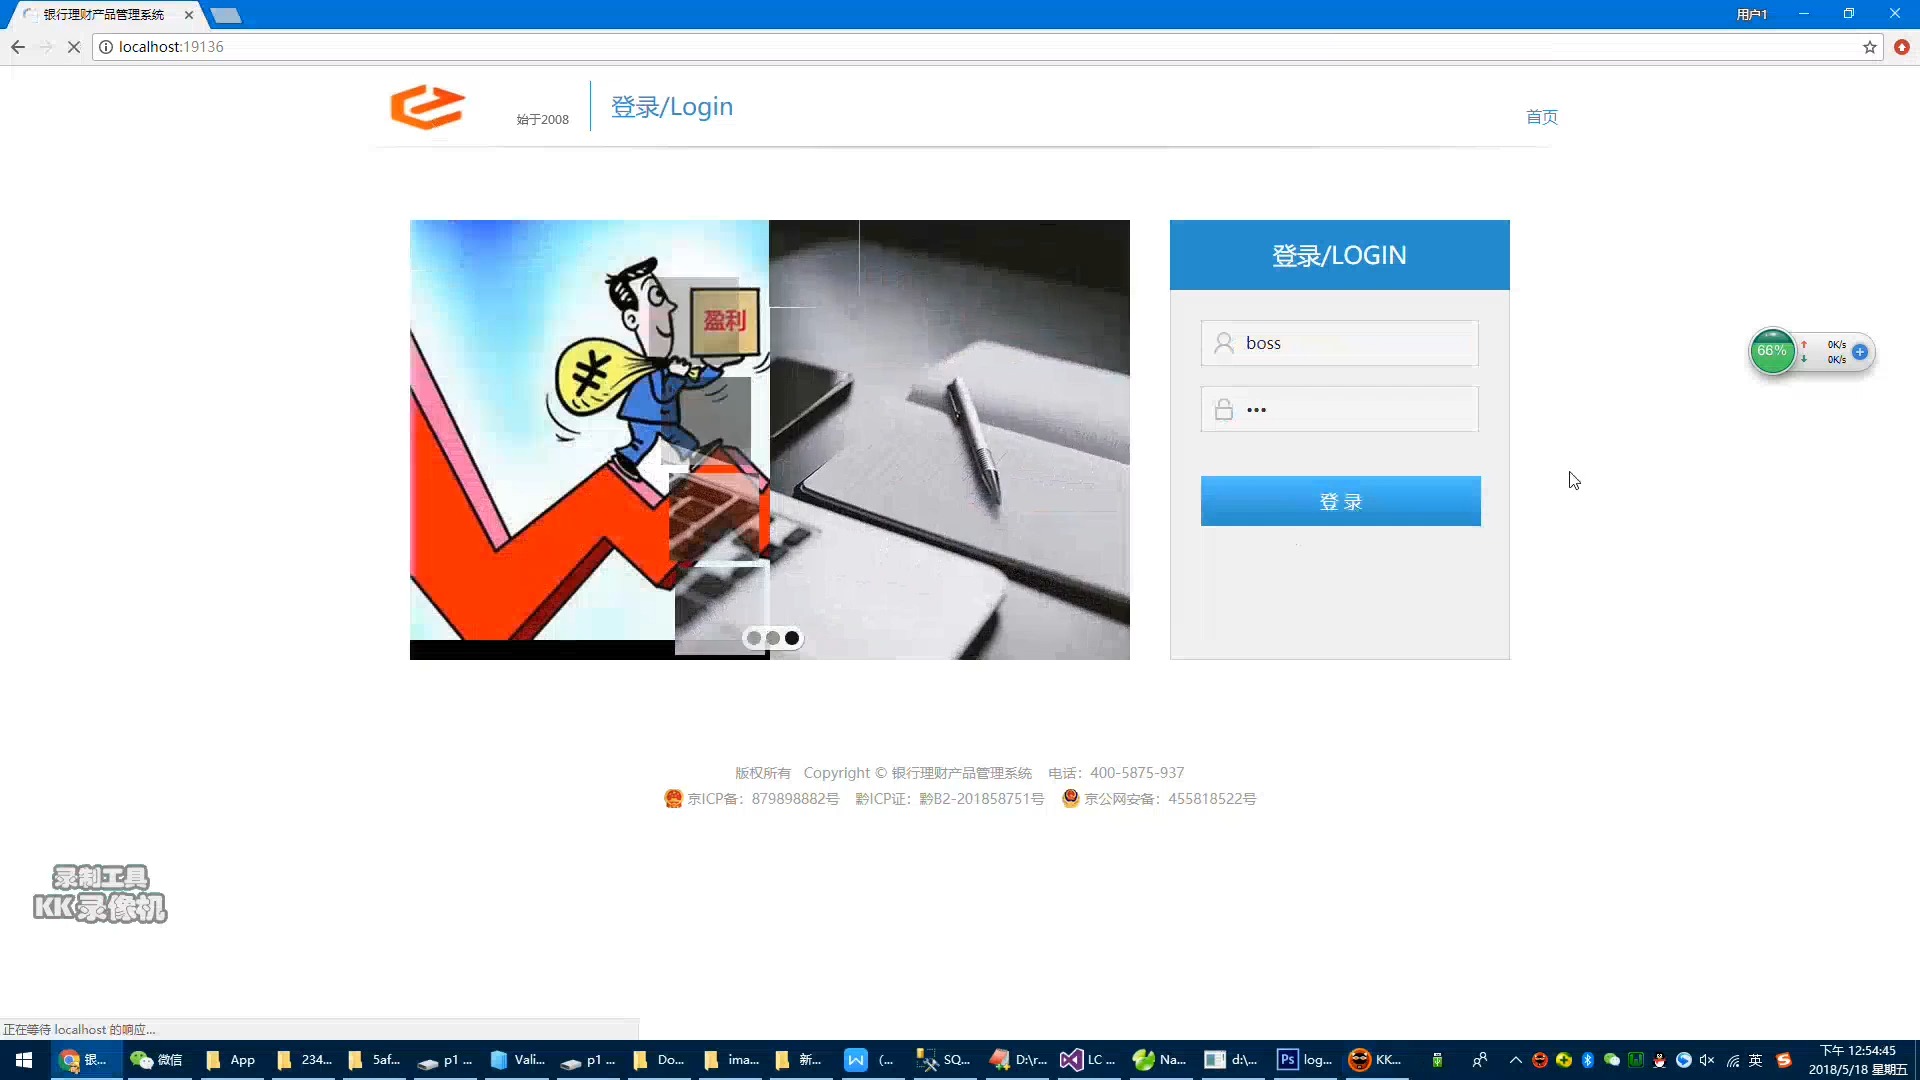
Task: Click the 银行理财产品管理系统 logo icon
Action: click(427, 107)
